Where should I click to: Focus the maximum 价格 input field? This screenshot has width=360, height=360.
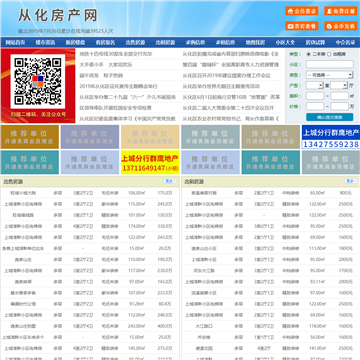340,107
